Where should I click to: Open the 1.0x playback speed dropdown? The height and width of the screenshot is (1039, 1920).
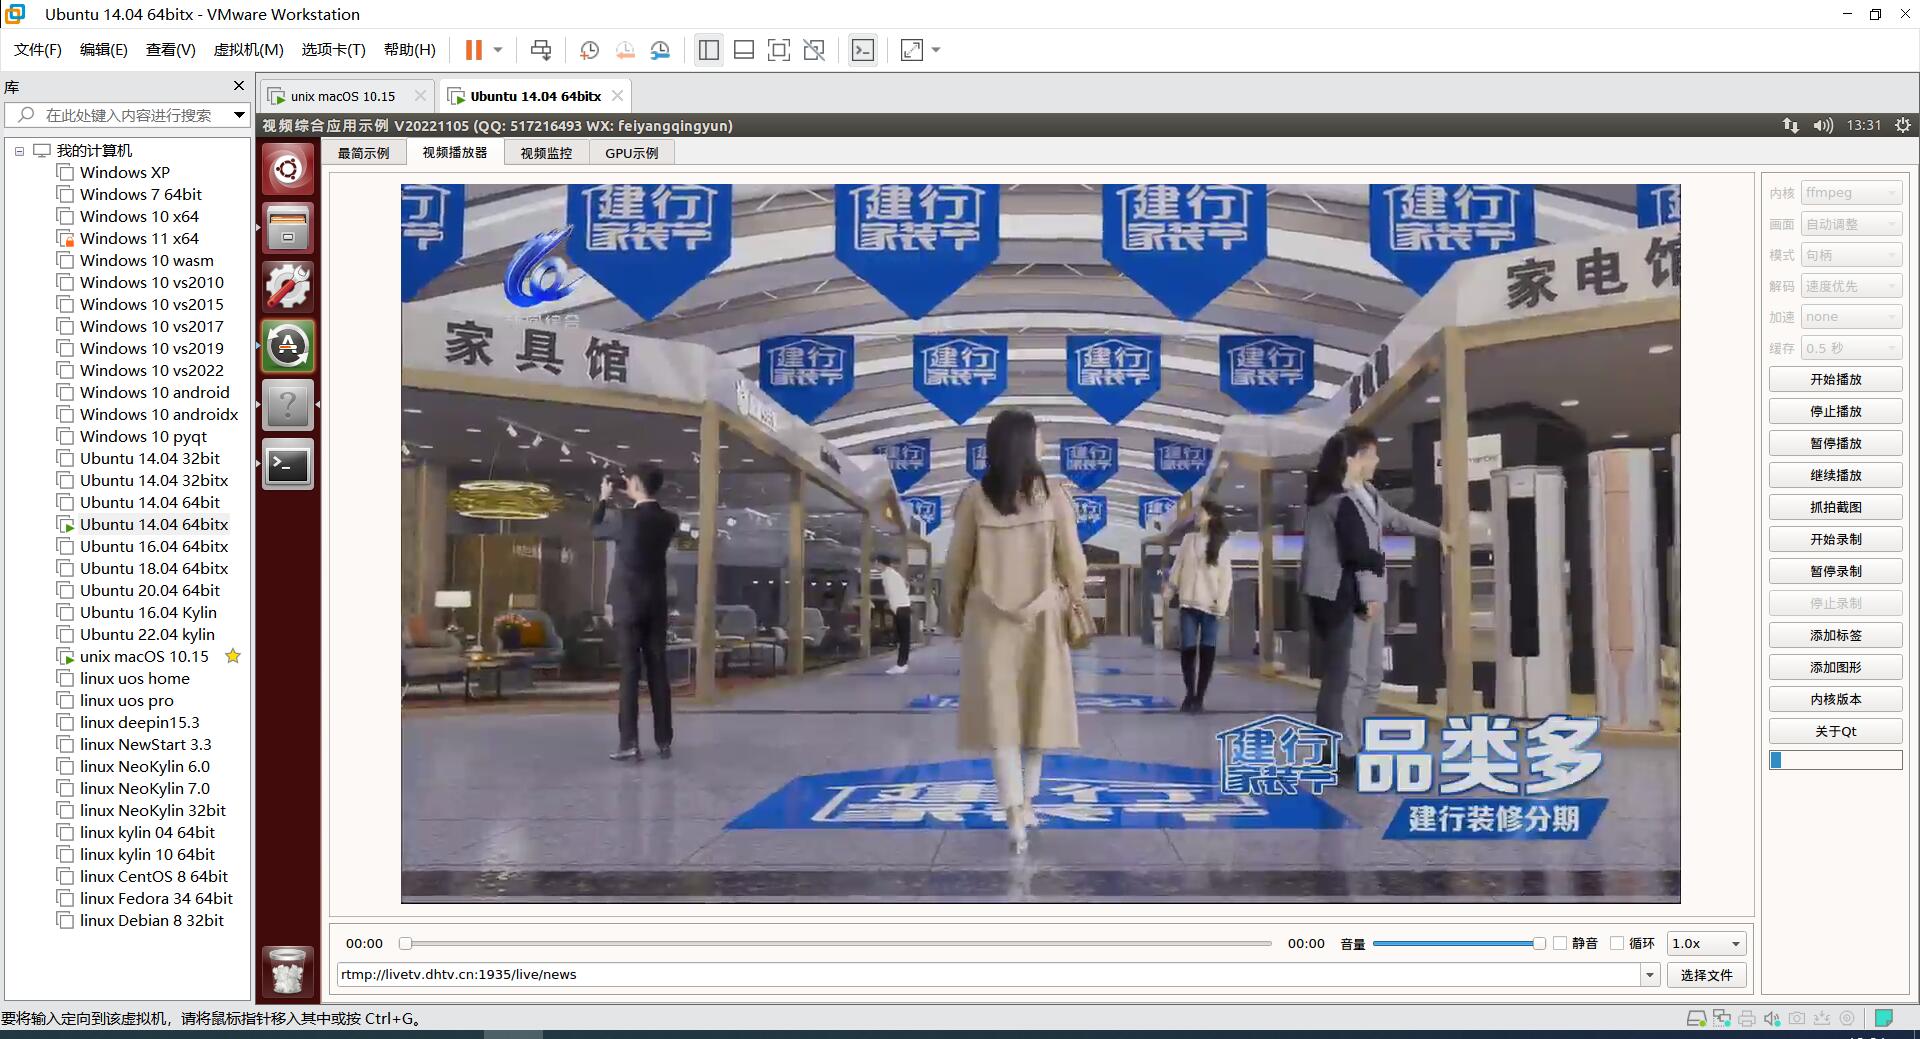1706,943
